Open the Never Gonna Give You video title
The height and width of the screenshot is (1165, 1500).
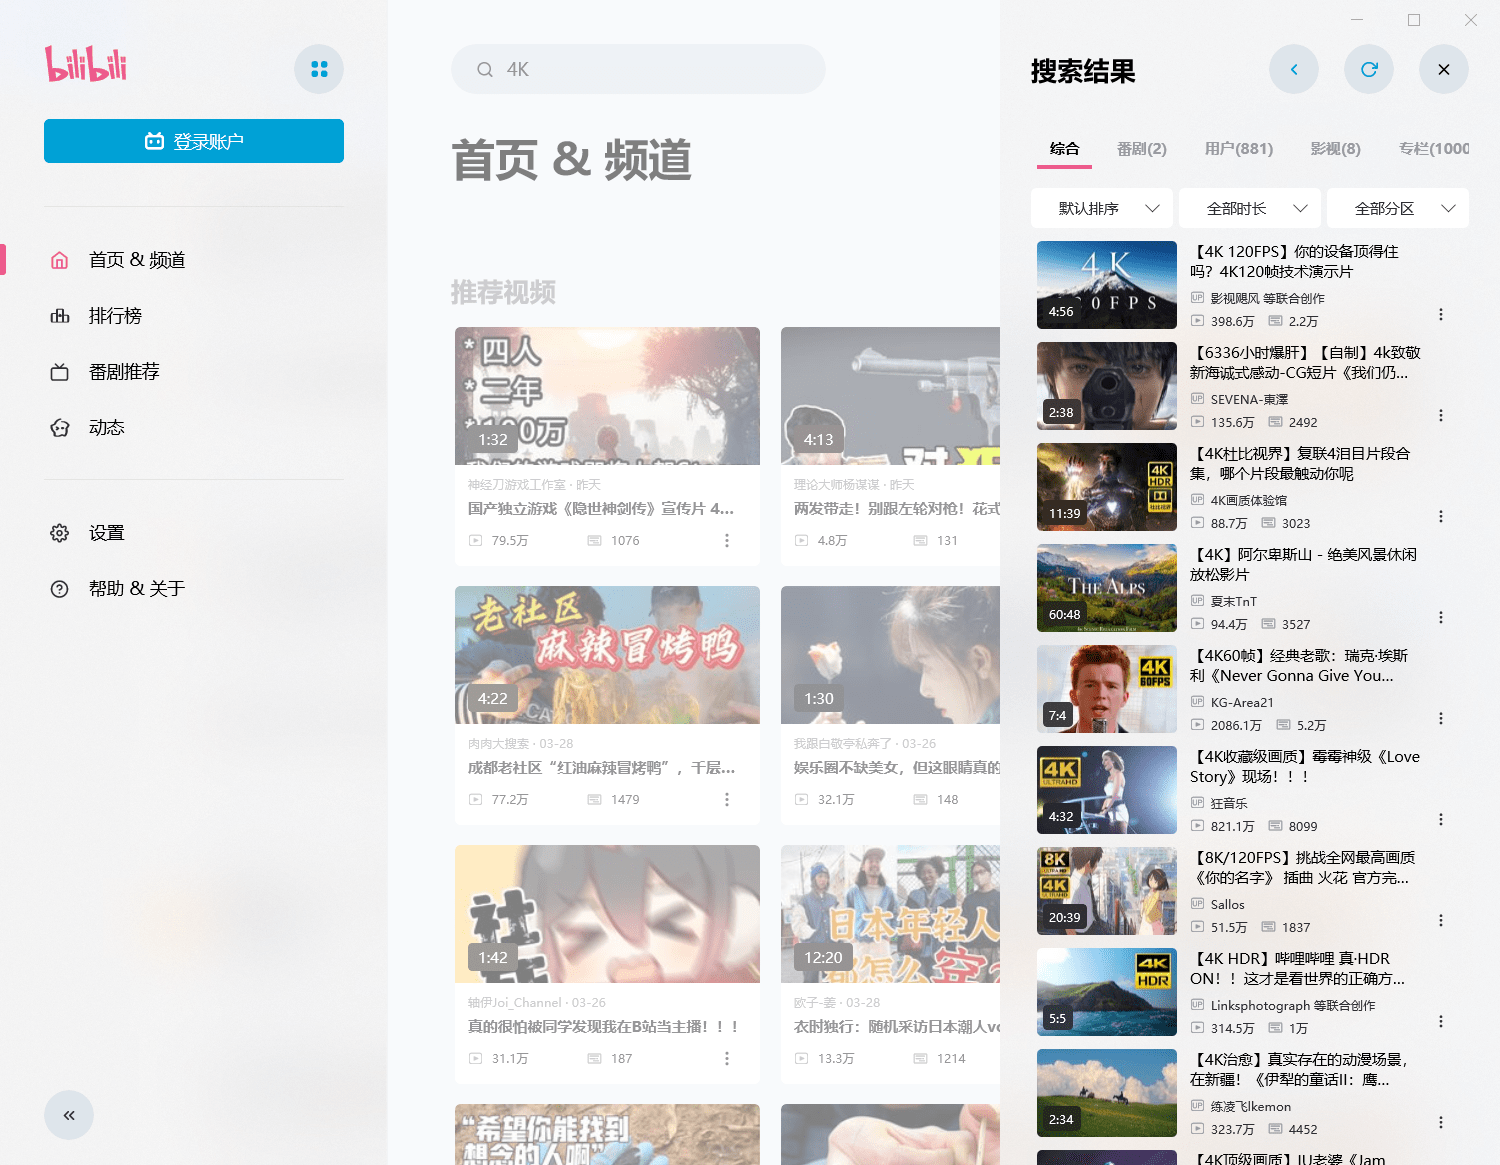tap(1299, 666)
